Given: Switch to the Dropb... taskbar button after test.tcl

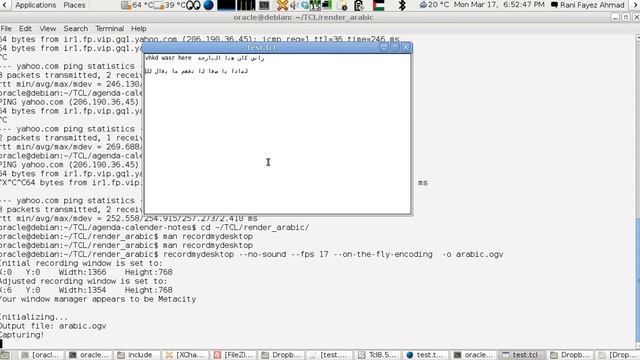Looking at the screenshot, I should (x=569, y=355).
